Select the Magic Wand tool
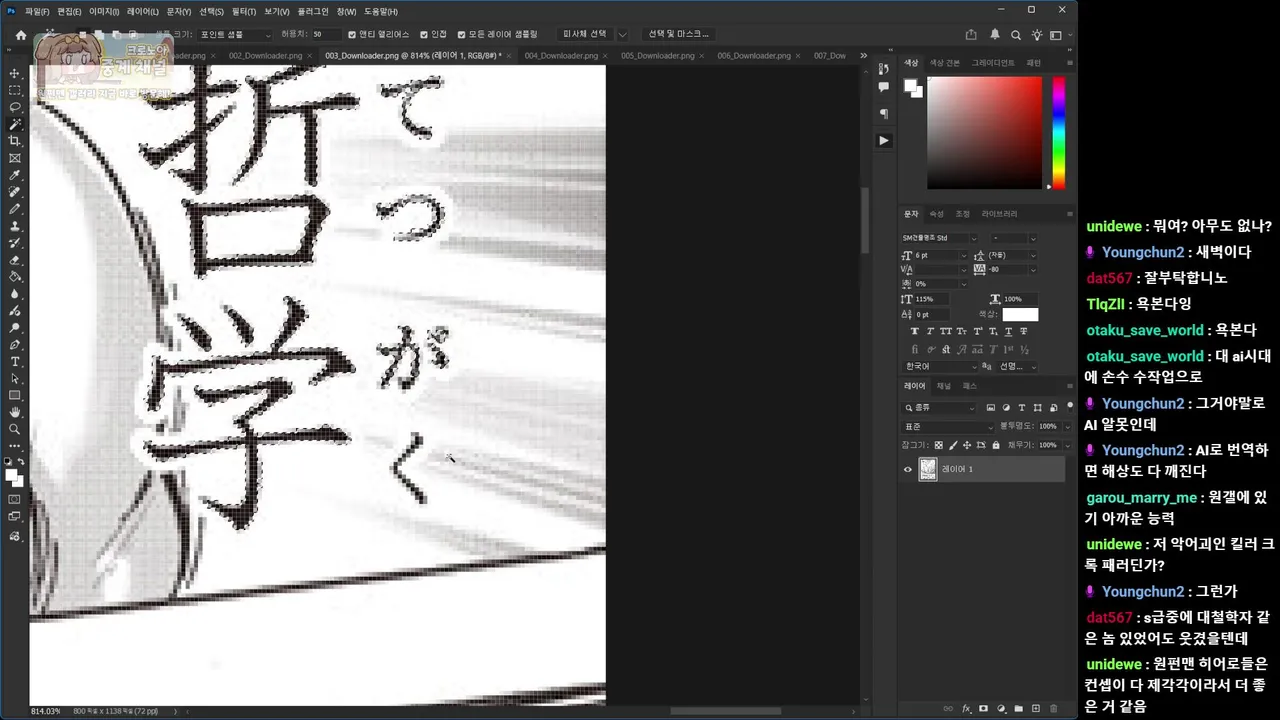 pyautogui.click(x=15, y=124)
